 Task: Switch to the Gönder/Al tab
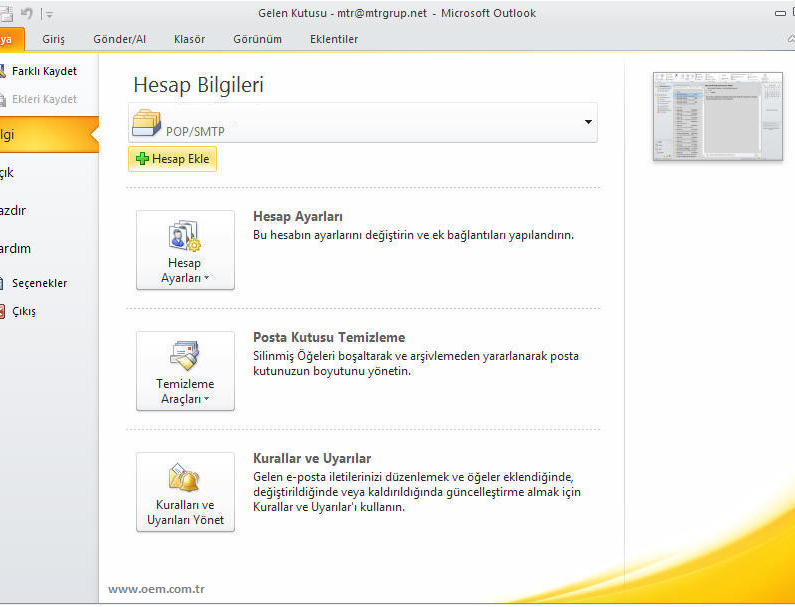pos(119,39)
